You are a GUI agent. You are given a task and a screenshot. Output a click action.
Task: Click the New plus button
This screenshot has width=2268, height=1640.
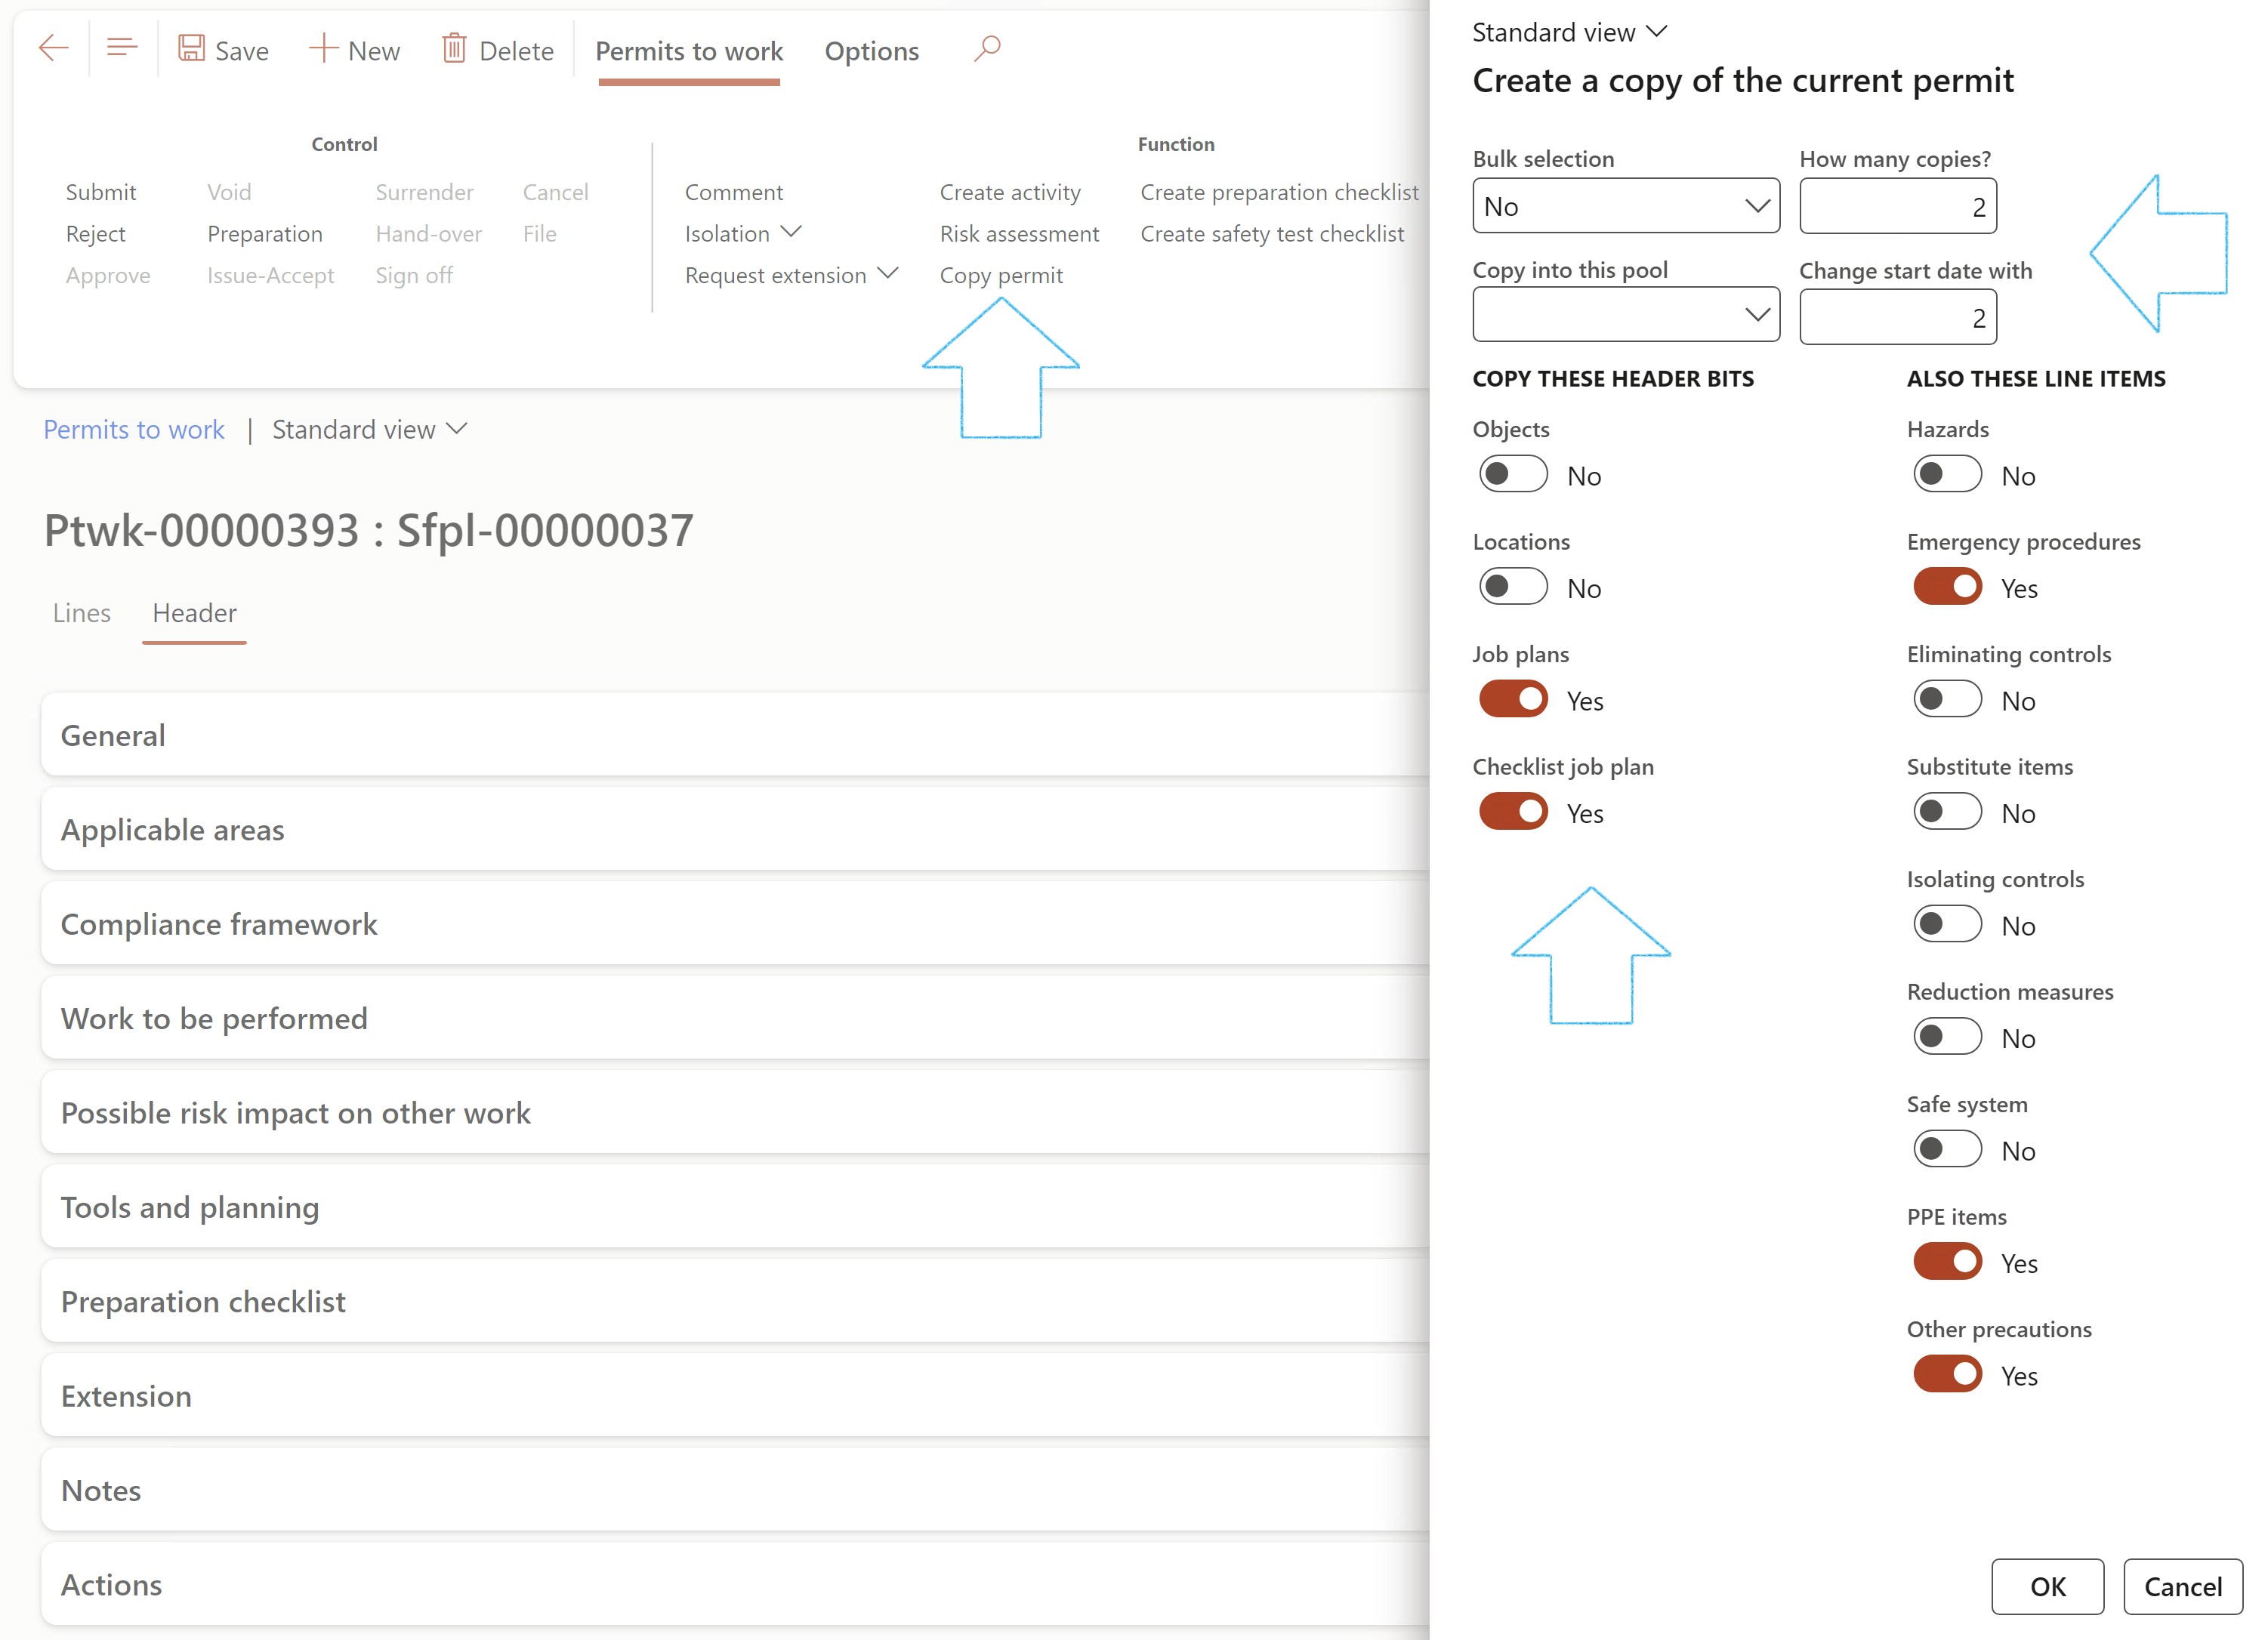click(355, 50)
